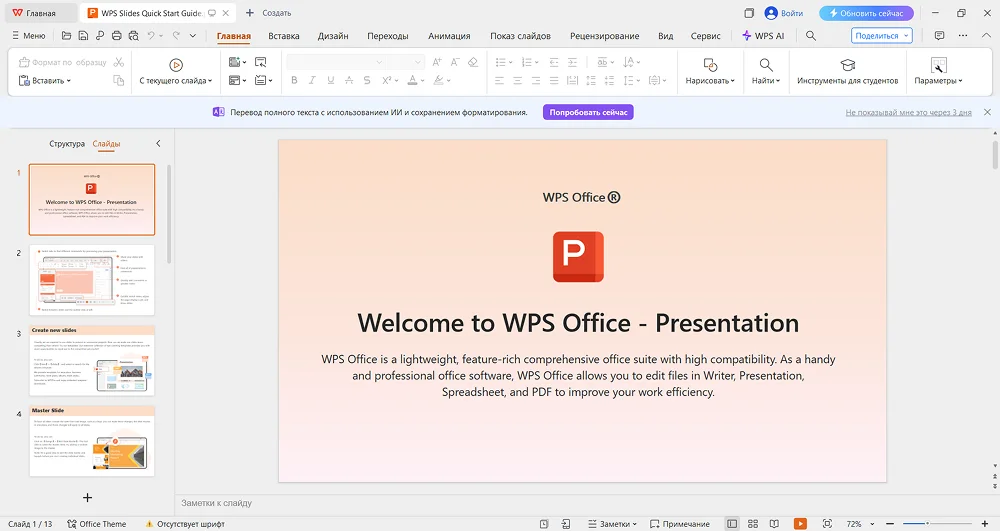1000x531 pixels.
Task: Click Не показывай мне это через 3 дня link
Action: click(908, 112)
